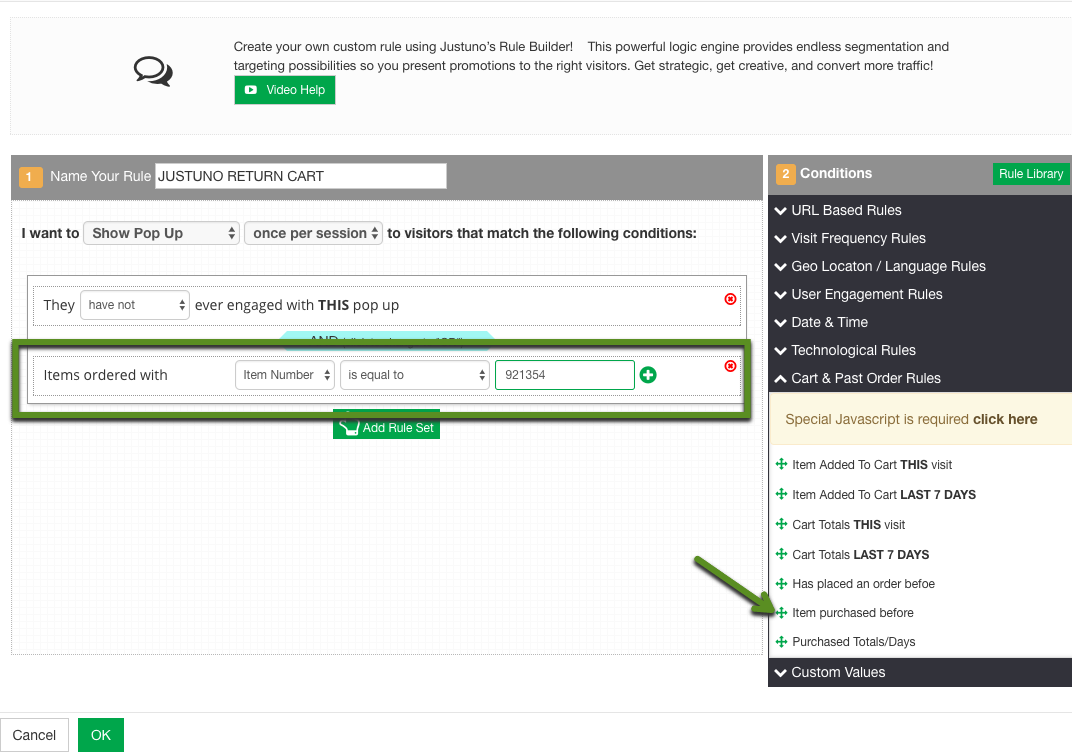Open the Show Pop Up action dropdown
The width and height of the screenshot is (1072, 756).
[x=161, y=233]
